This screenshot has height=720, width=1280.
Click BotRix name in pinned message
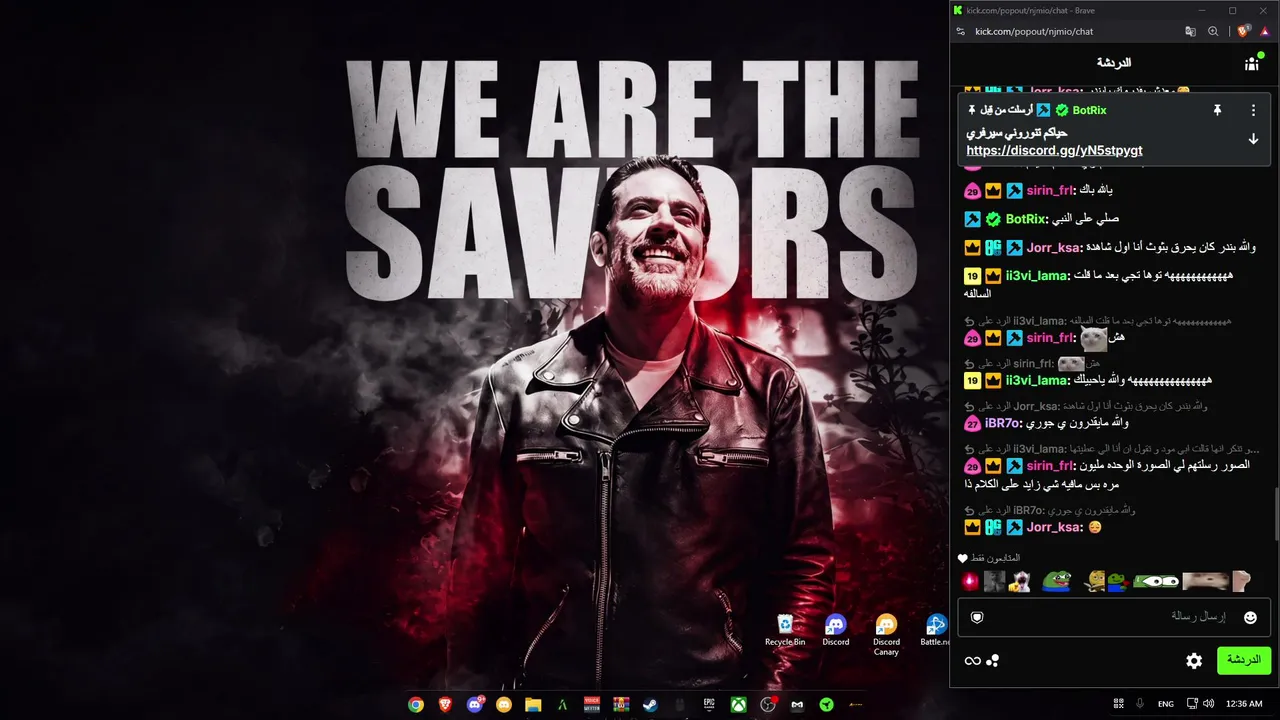[1089, 110]
